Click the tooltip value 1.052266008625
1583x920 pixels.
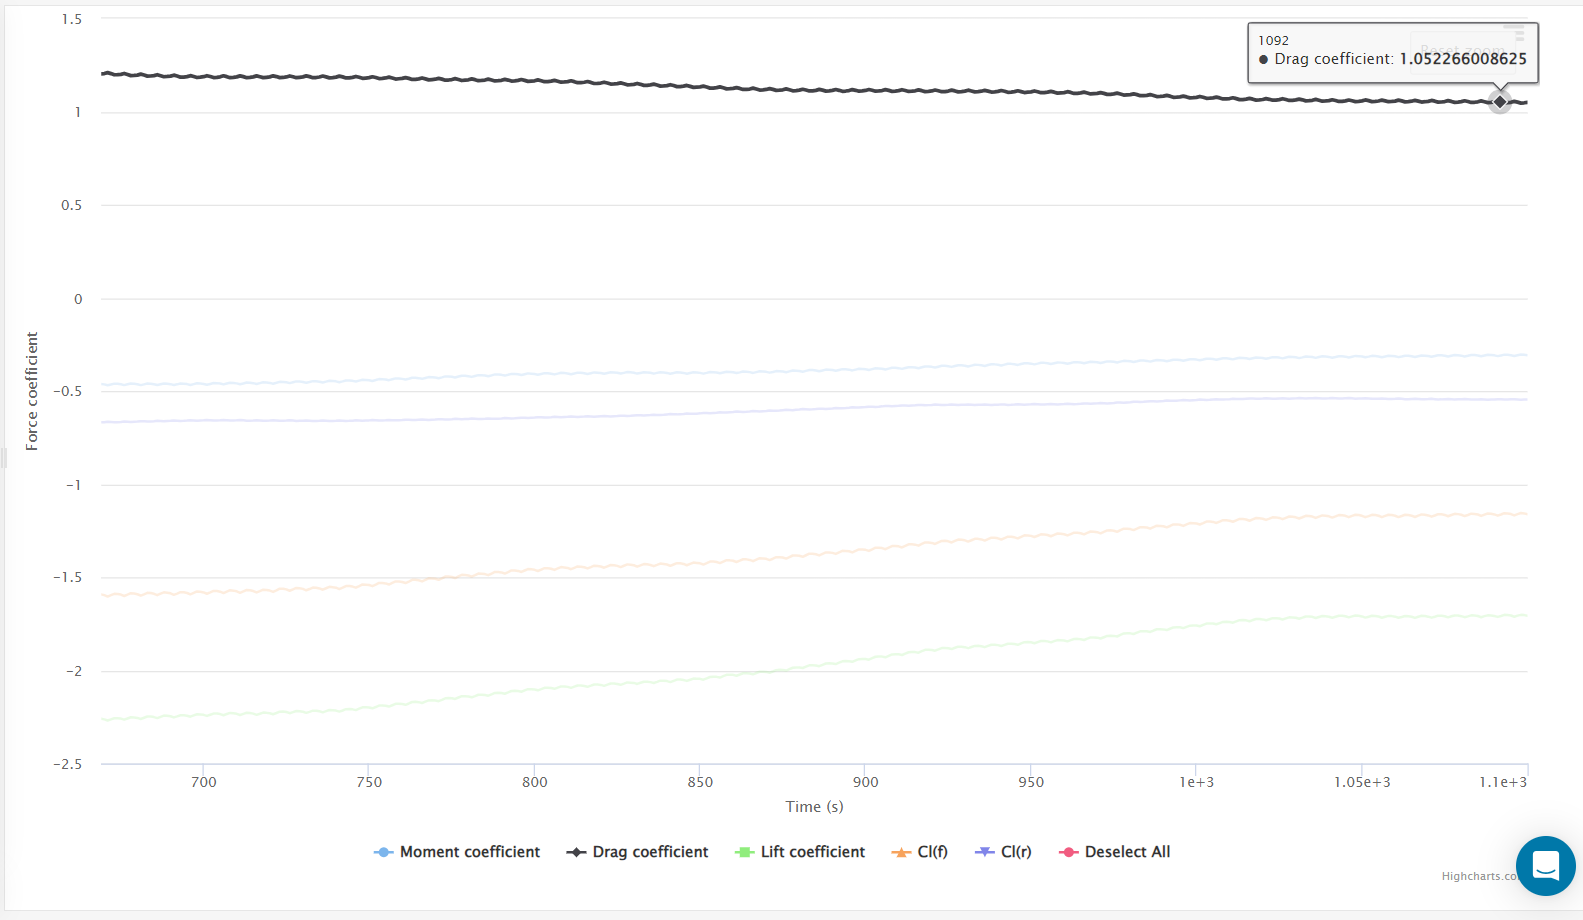1463,59
